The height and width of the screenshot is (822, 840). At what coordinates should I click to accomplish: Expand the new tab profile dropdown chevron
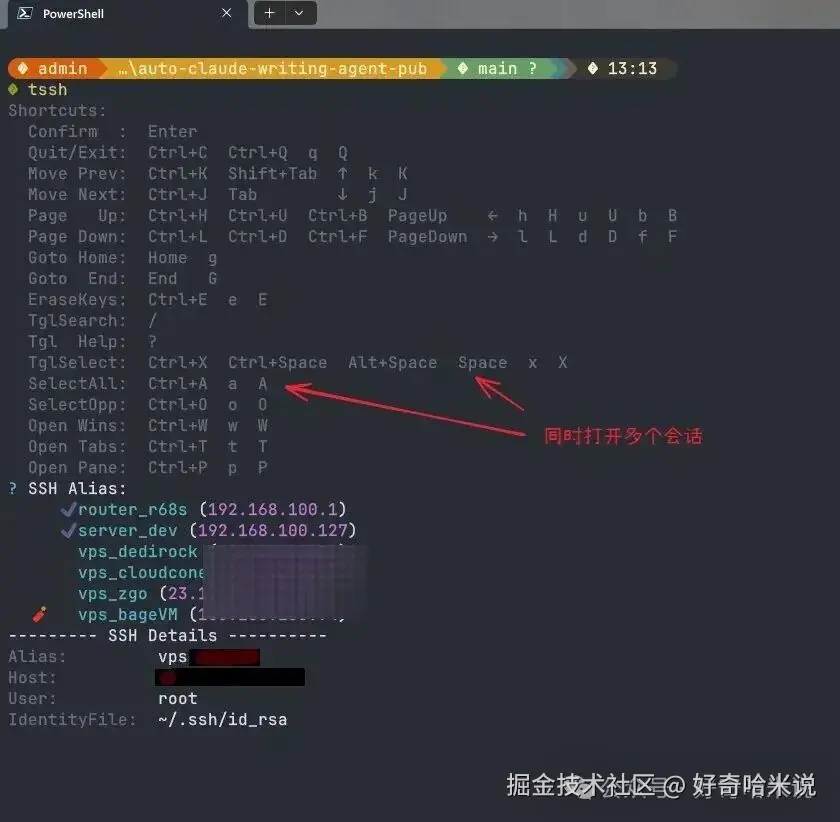pyautogui.click(x=299, y=13)
